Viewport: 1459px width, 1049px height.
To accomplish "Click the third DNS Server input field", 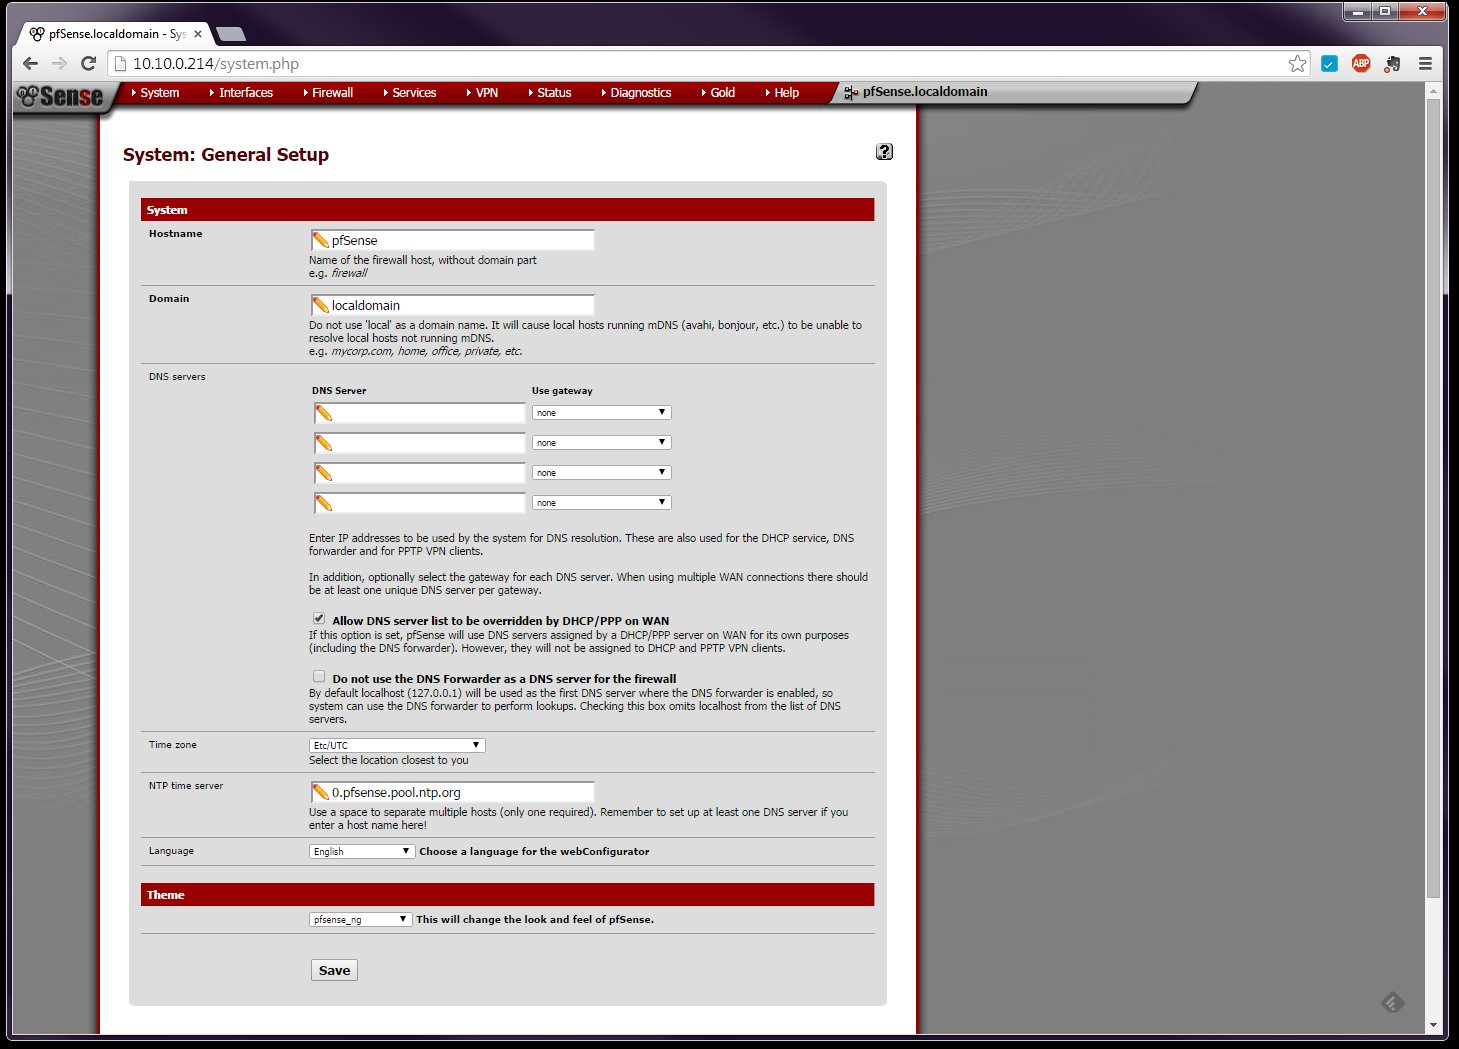I will [419, 473].
